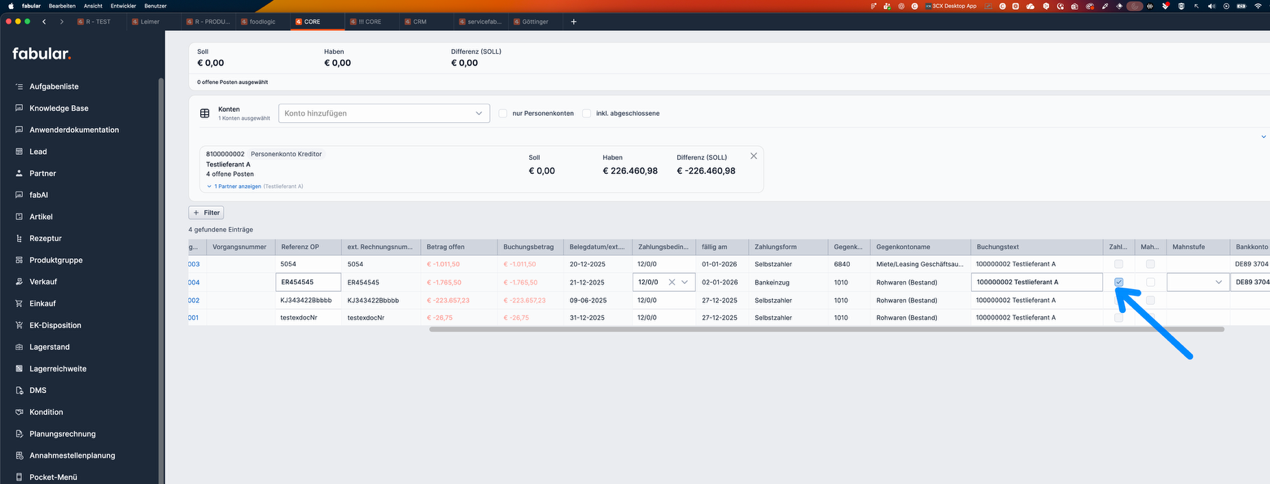Remove Testlieferant A account with X icon

754,156
